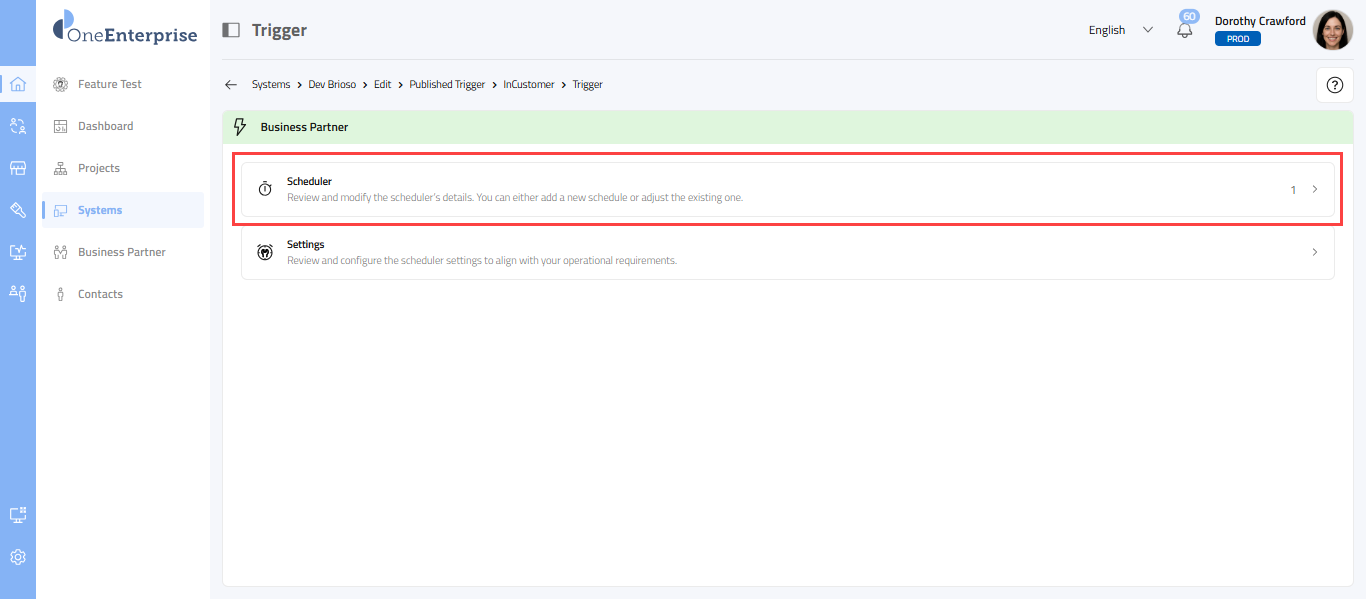Open Contacts in the sidebar menu
Image resolution: width=1366 pixels, height=599 pixels.
[100, 294]
